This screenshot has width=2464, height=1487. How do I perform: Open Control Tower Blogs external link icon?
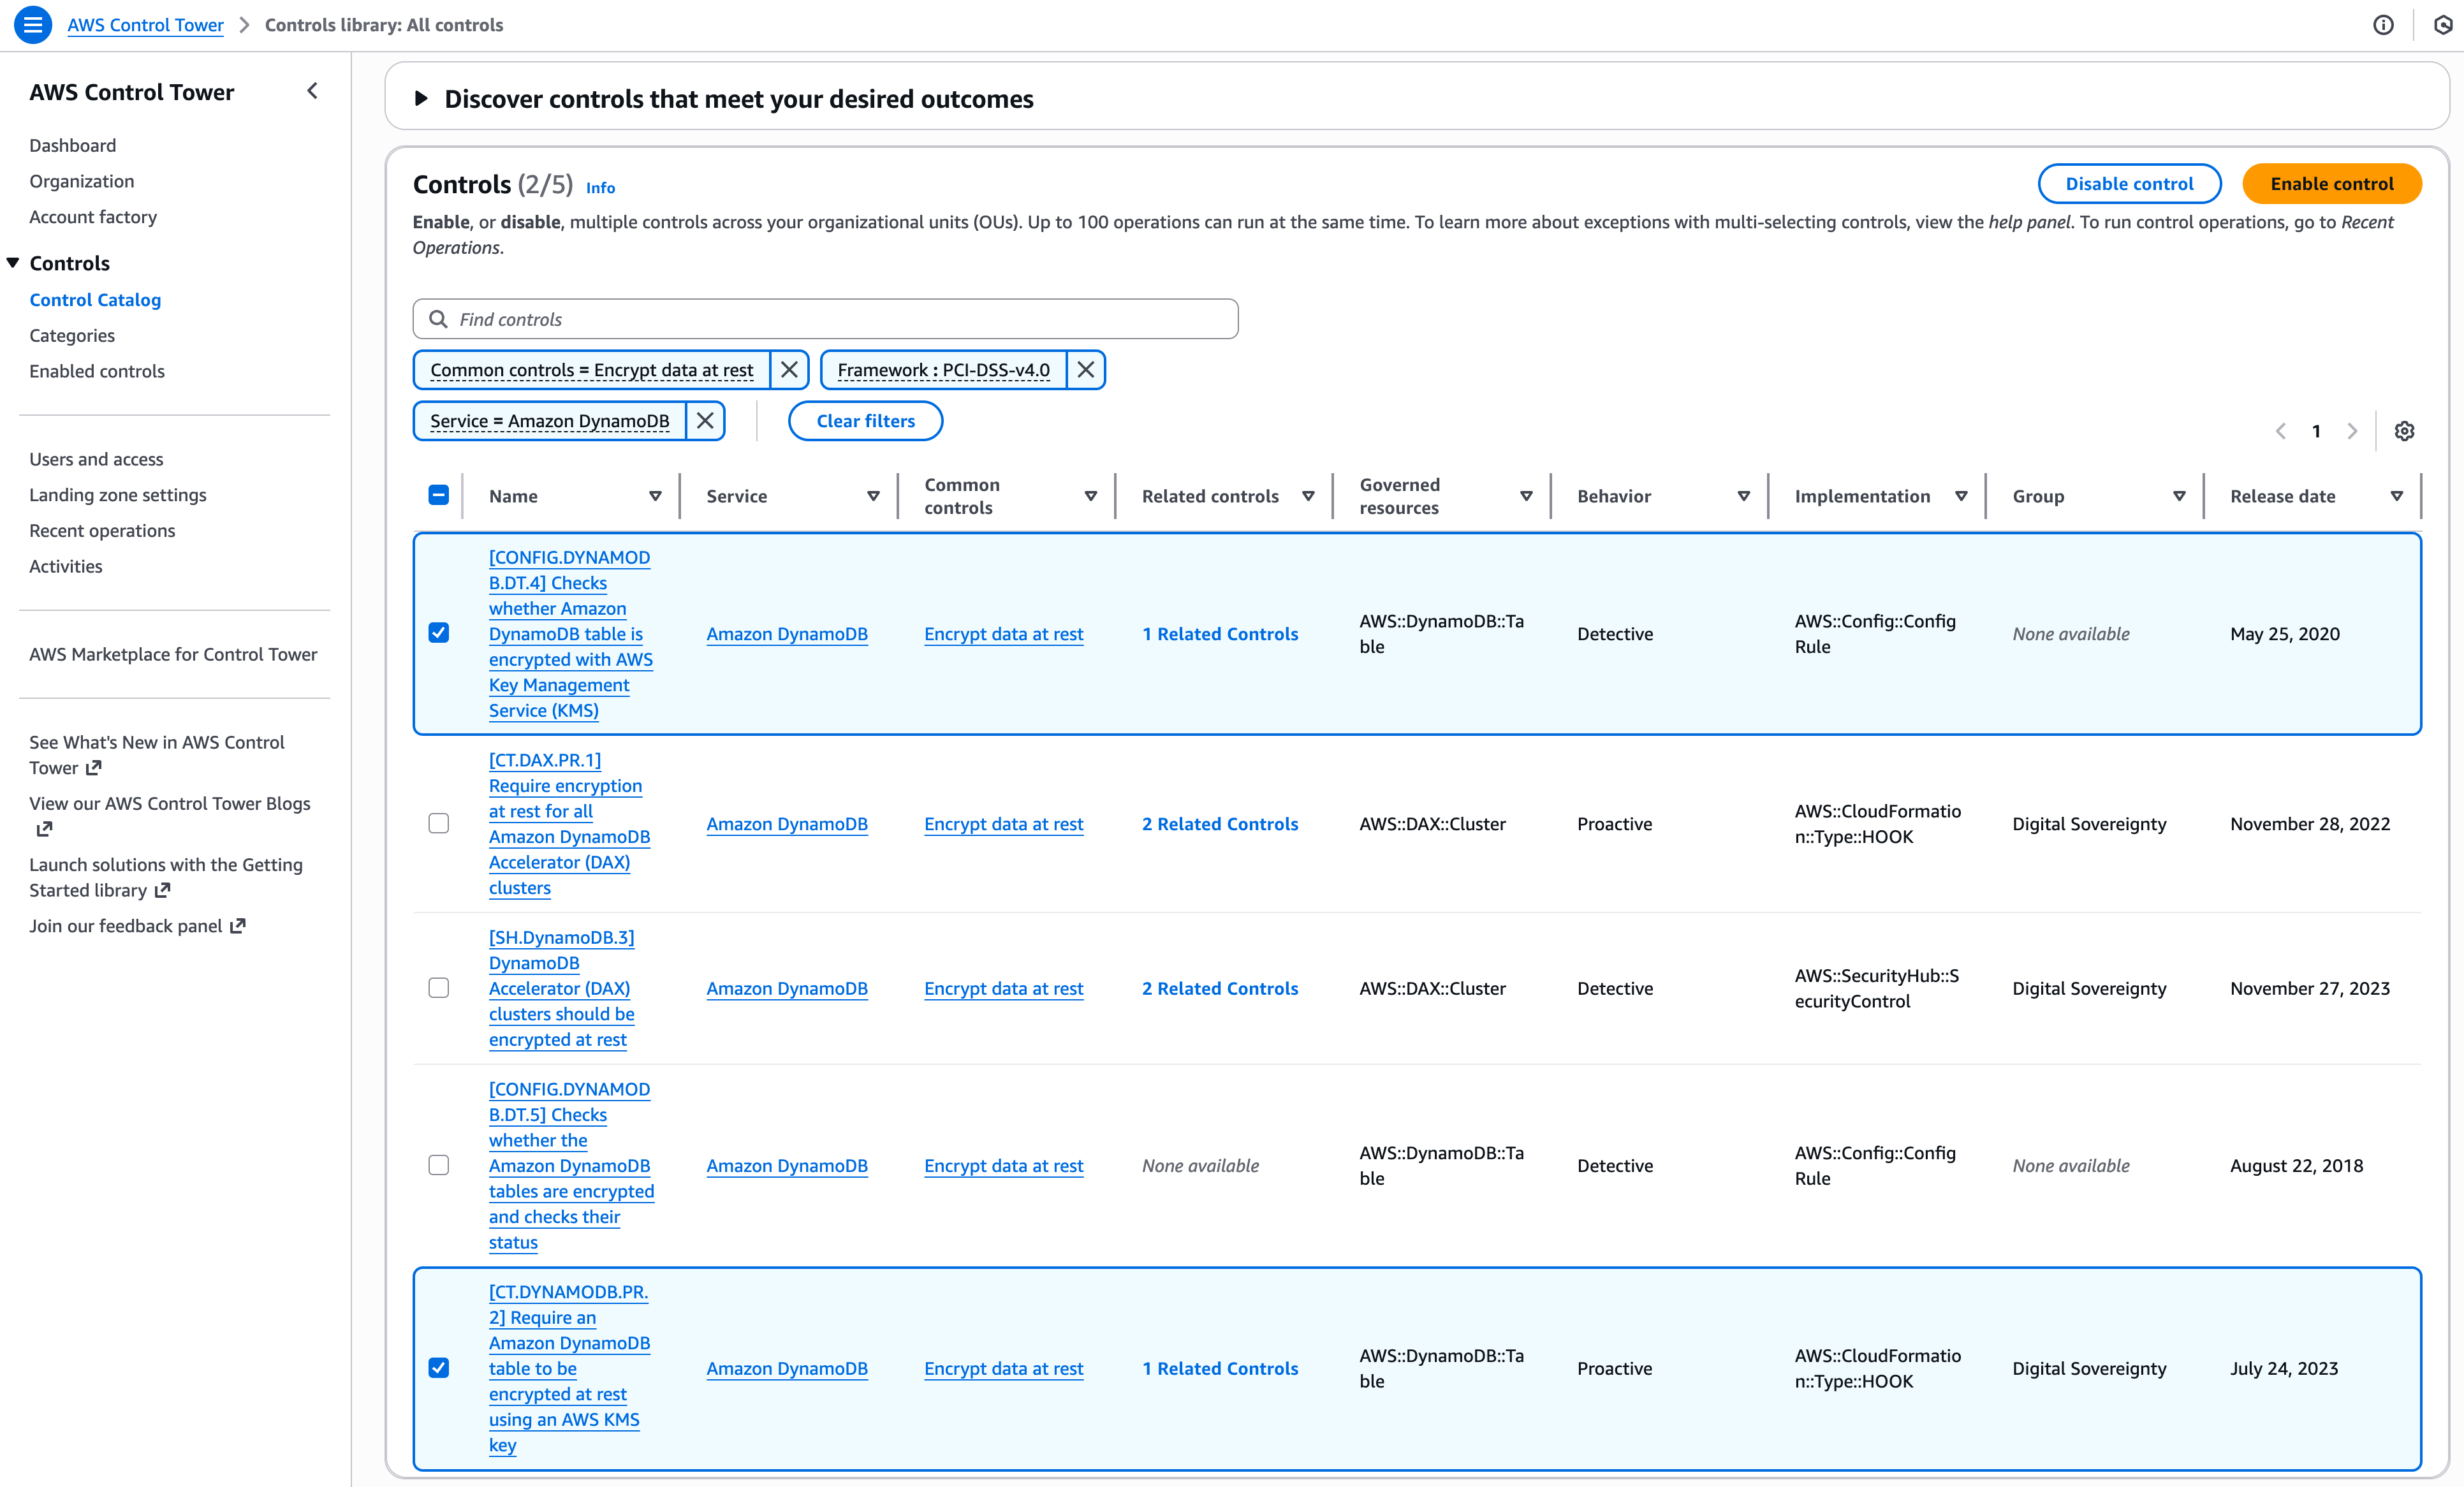pyautogui.click(x=44, y=829)
